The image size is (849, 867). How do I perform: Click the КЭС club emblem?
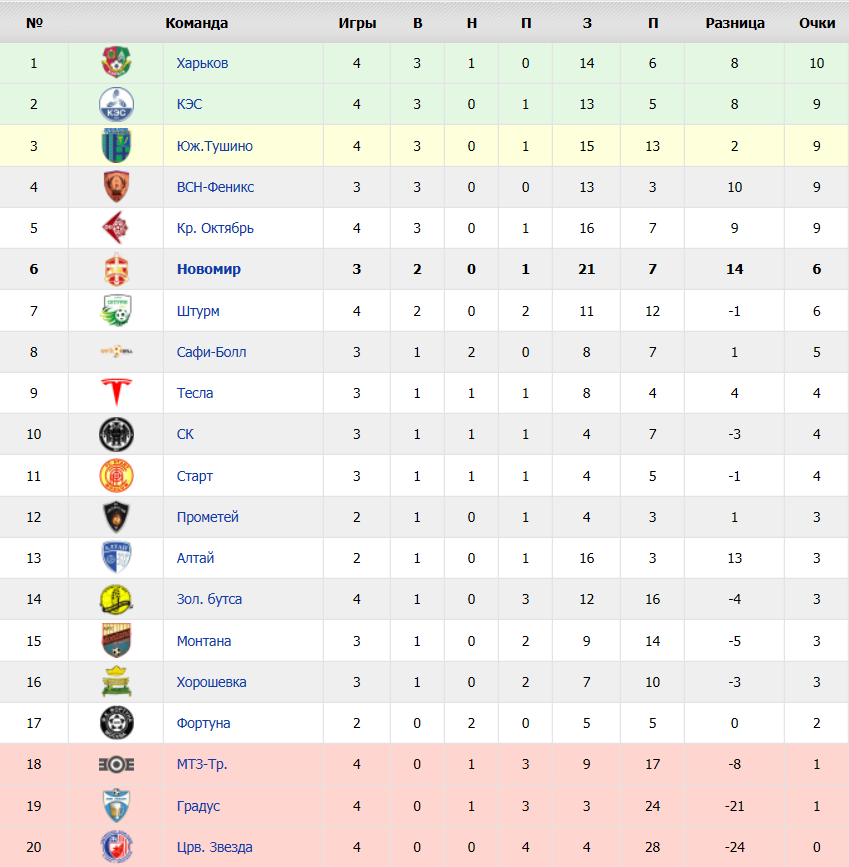[116, 104]
